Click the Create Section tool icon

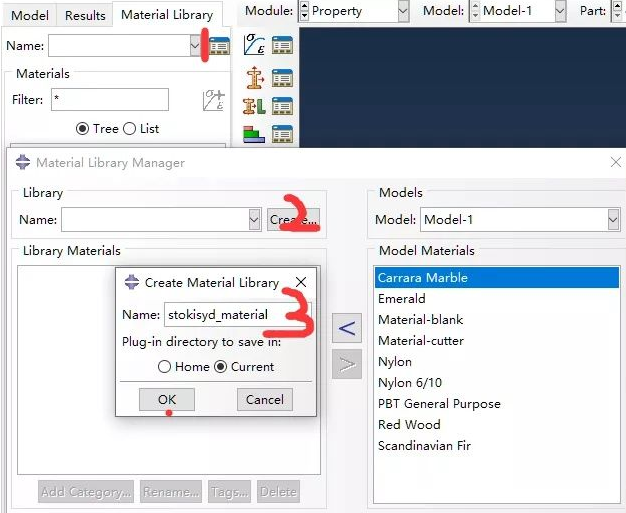click(253, 76)
